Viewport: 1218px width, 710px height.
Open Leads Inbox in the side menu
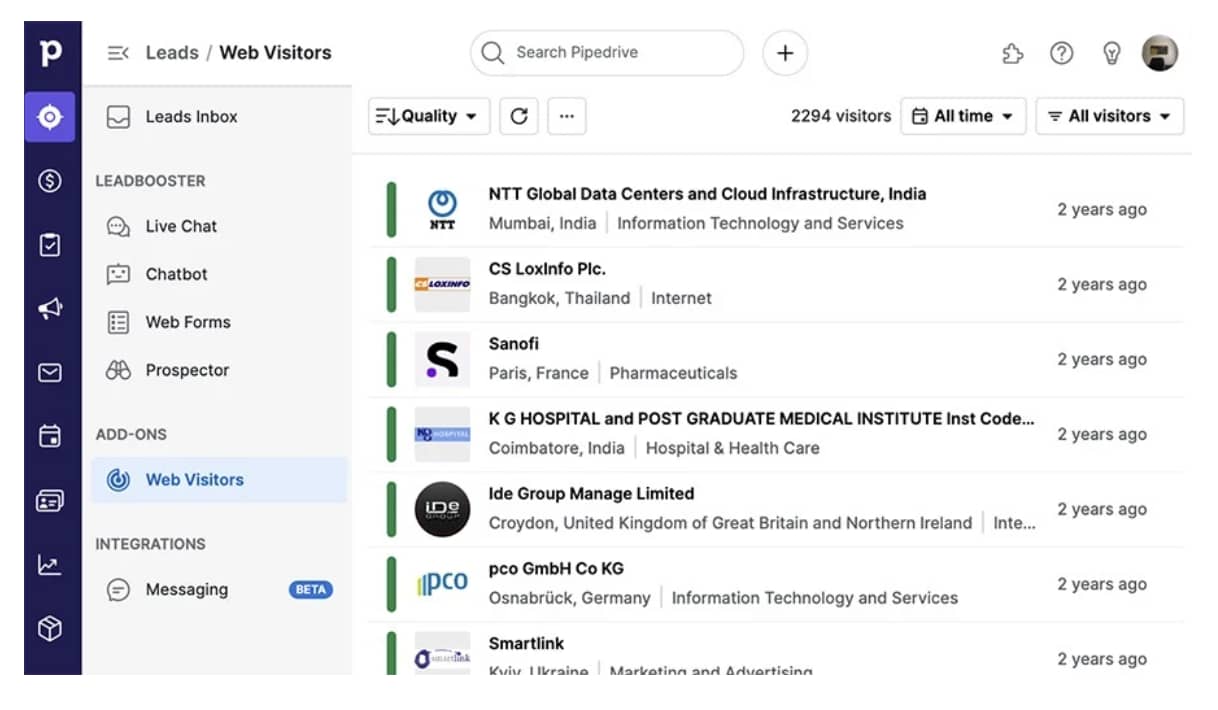tap(219, 117)
